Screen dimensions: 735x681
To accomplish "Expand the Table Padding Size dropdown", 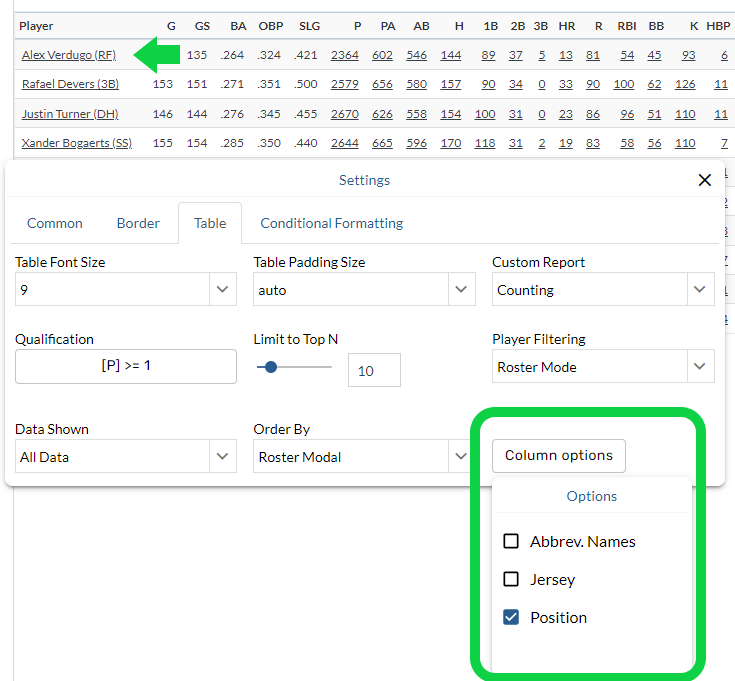I will click(364, 290).
